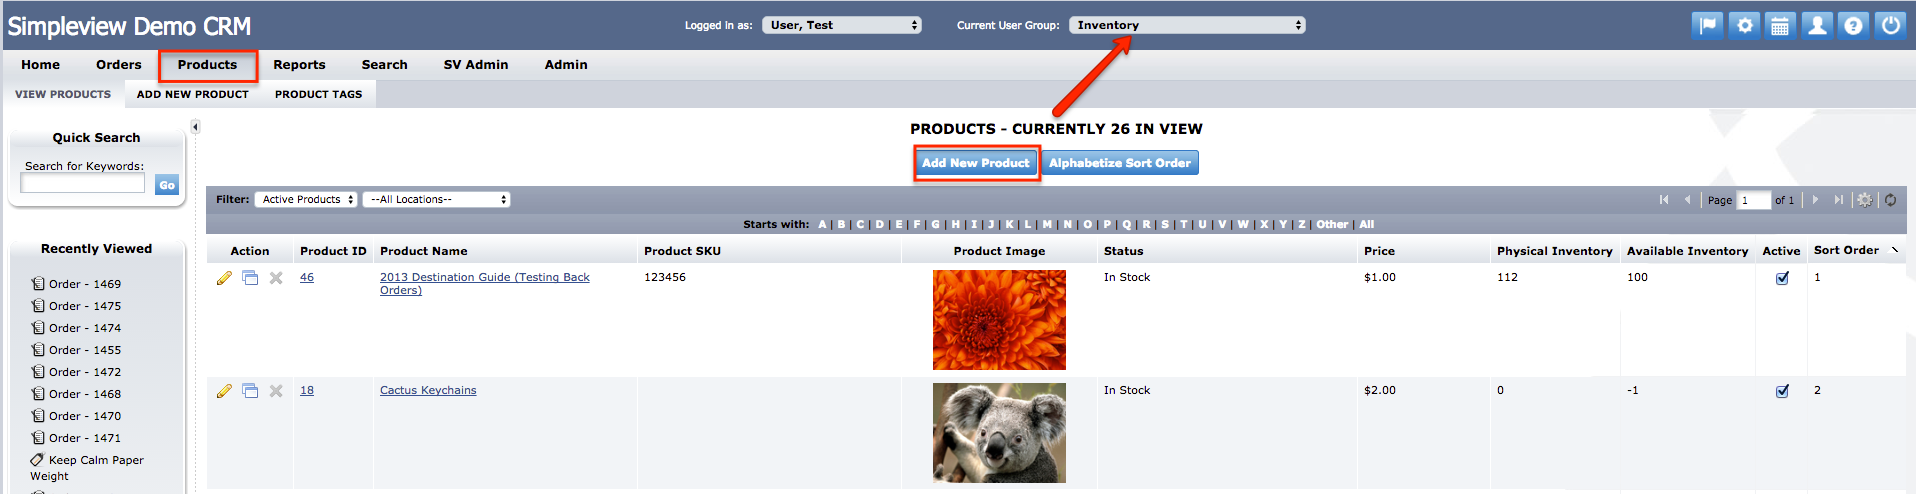Screen dimensions: 1916x494
Task: Filter products starting with letter A
Action: click(823, 225)
